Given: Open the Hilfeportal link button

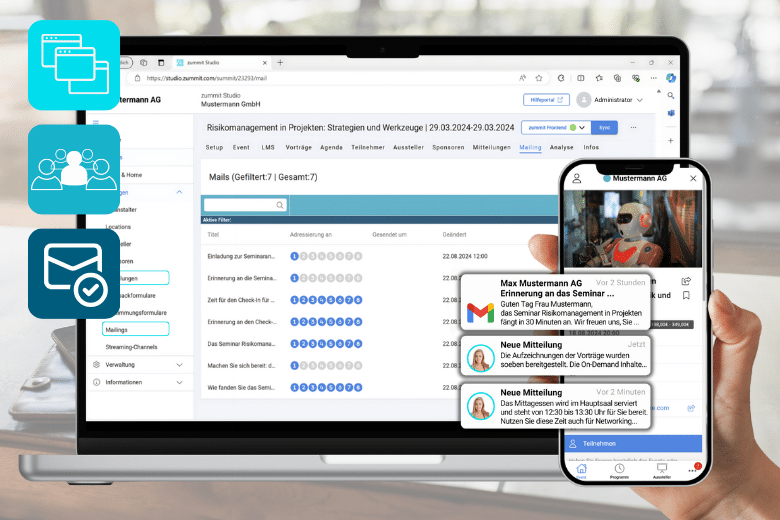Looking at the screenshot, I should click(x=546, y=100).
